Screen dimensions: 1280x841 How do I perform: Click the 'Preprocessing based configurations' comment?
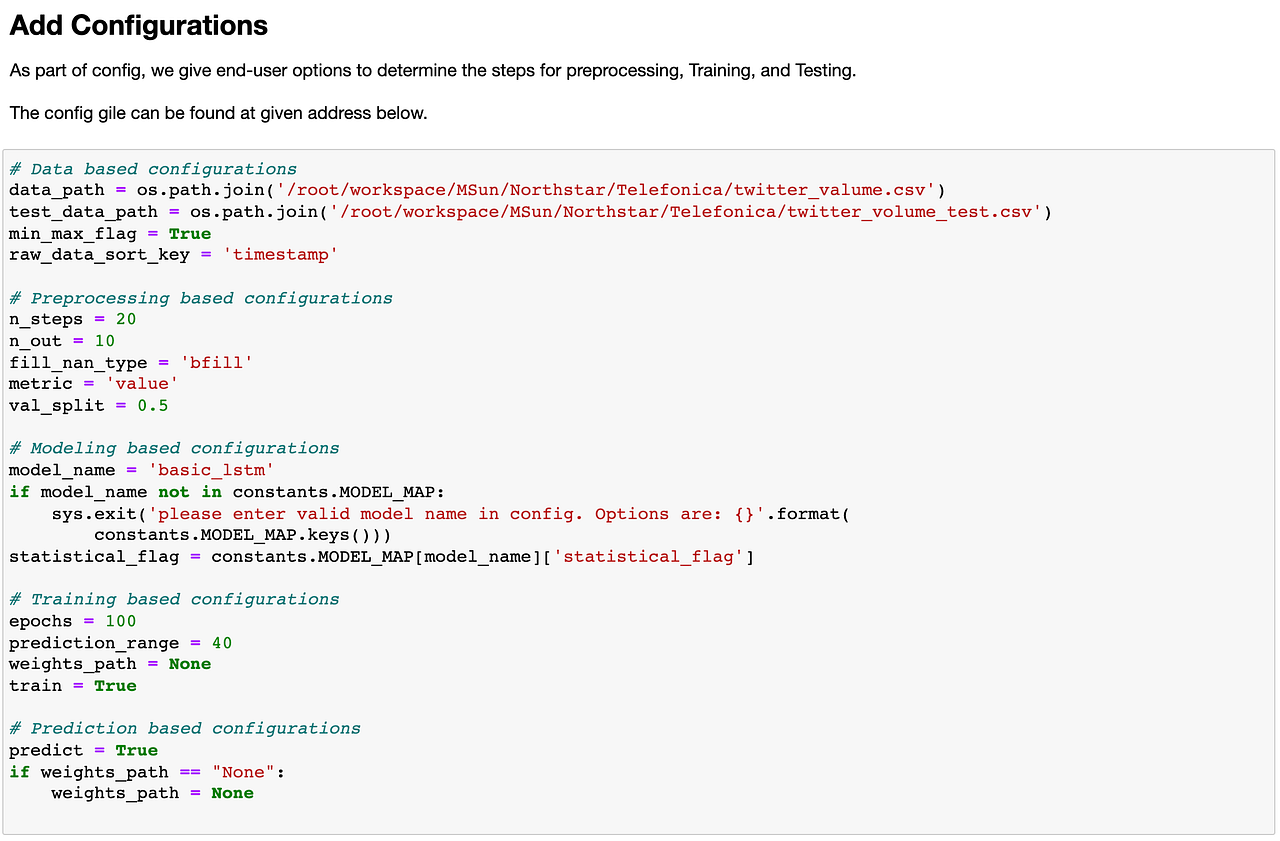click(200, 297)
